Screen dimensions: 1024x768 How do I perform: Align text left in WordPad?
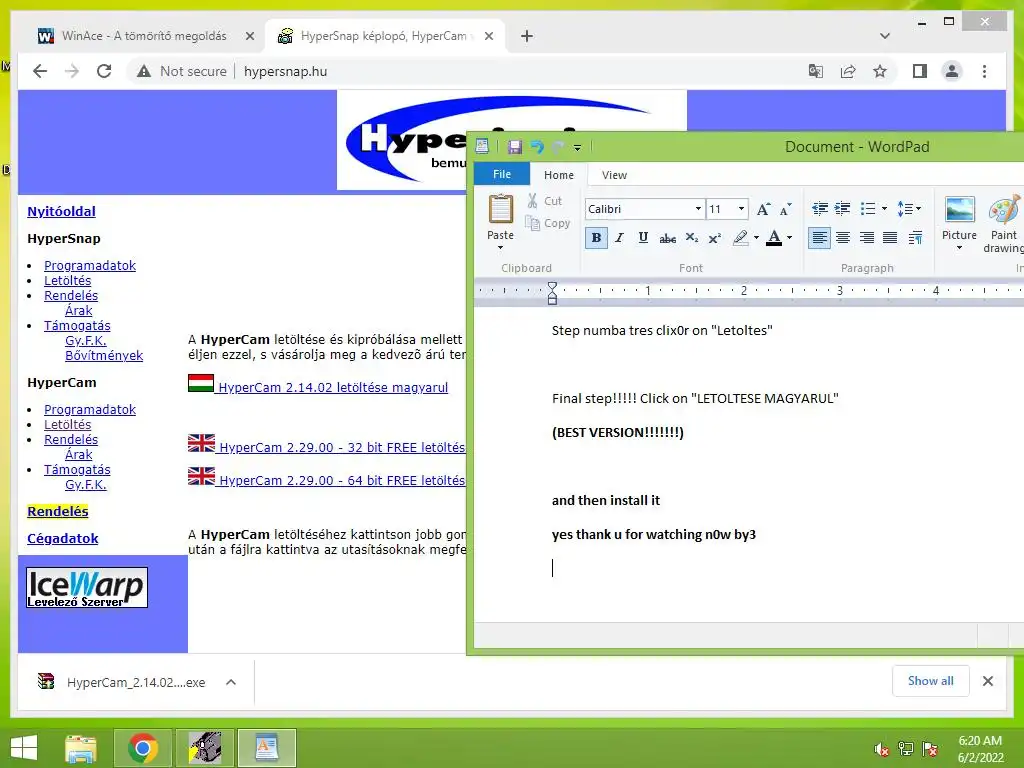pyautogui.click(x=819, y=238)
